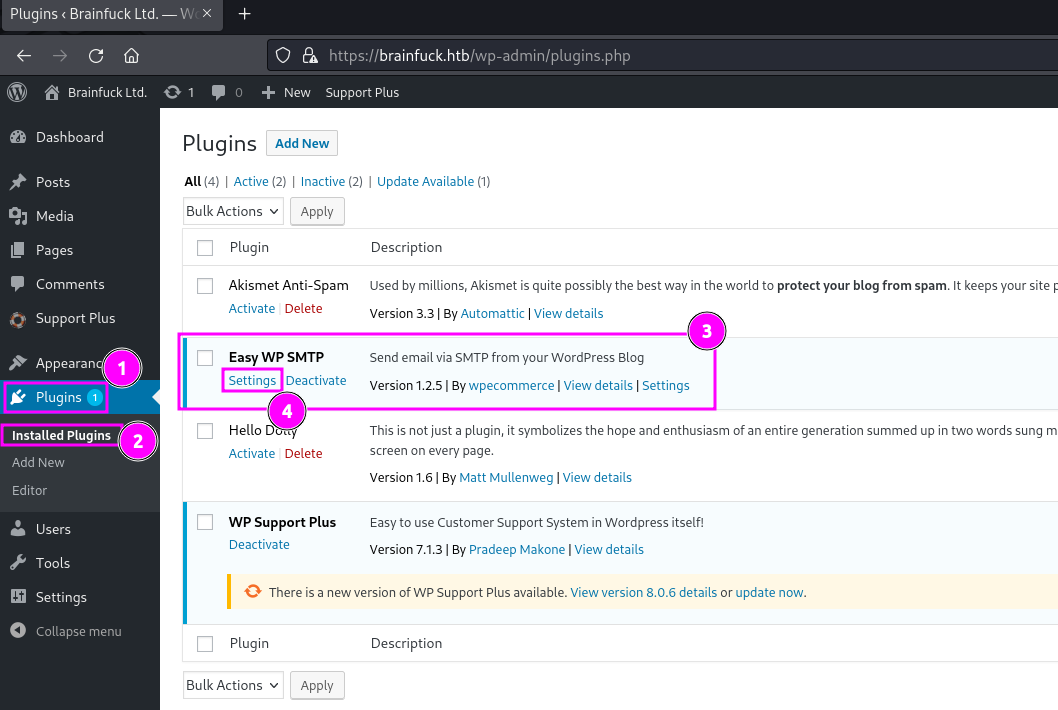
Task: Toggle the footer select-all plugins checkbox
Action: coord(205,644)
